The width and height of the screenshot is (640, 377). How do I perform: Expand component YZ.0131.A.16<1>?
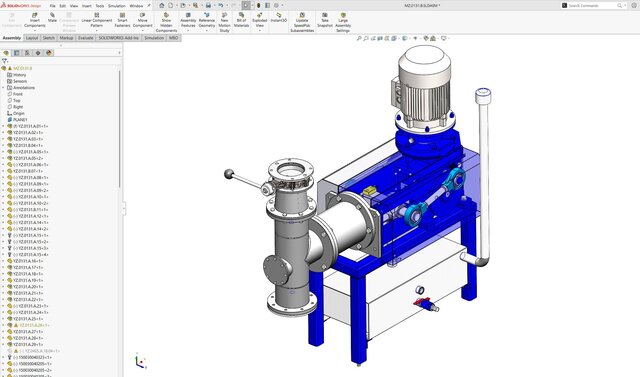[3, 261]
